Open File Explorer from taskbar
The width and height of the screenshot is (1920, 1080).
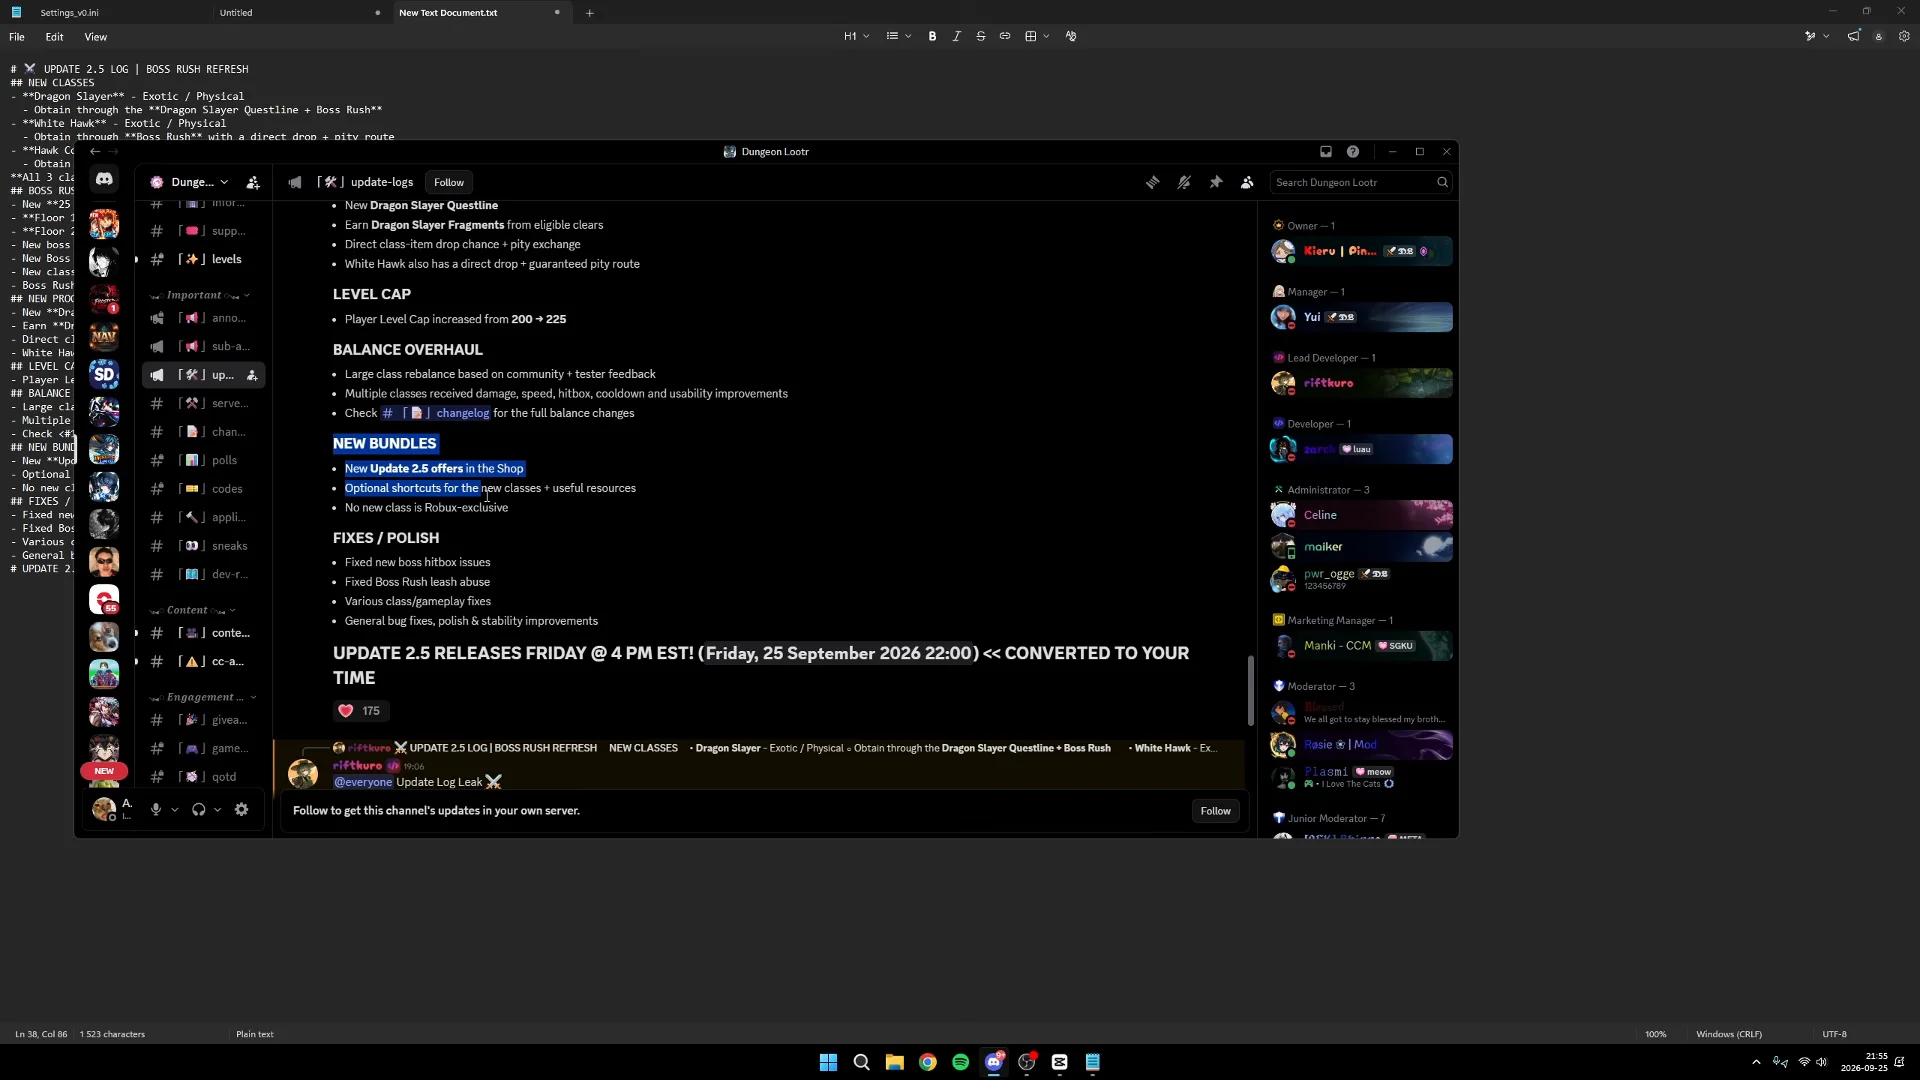click(895, 1062)
